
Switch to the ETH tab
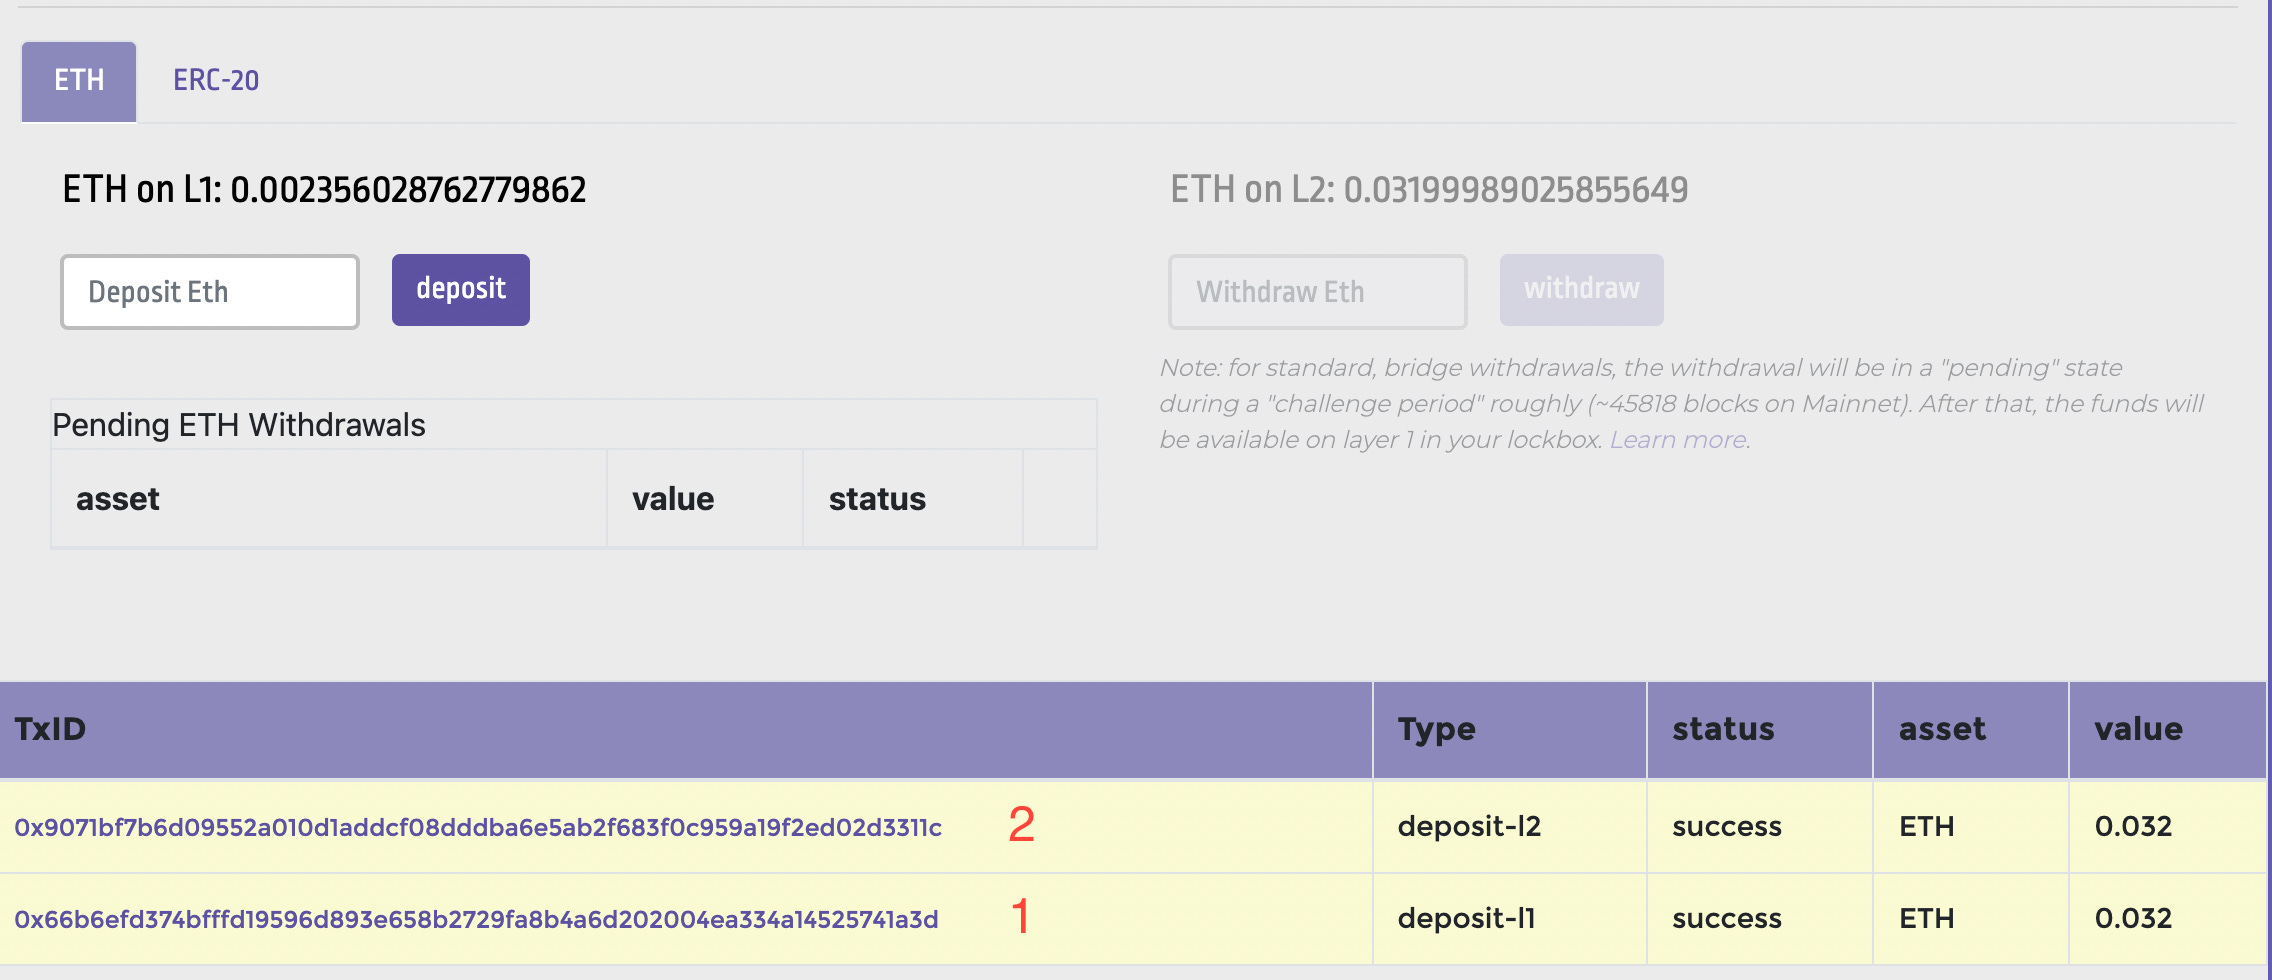[x=79, y=81]
